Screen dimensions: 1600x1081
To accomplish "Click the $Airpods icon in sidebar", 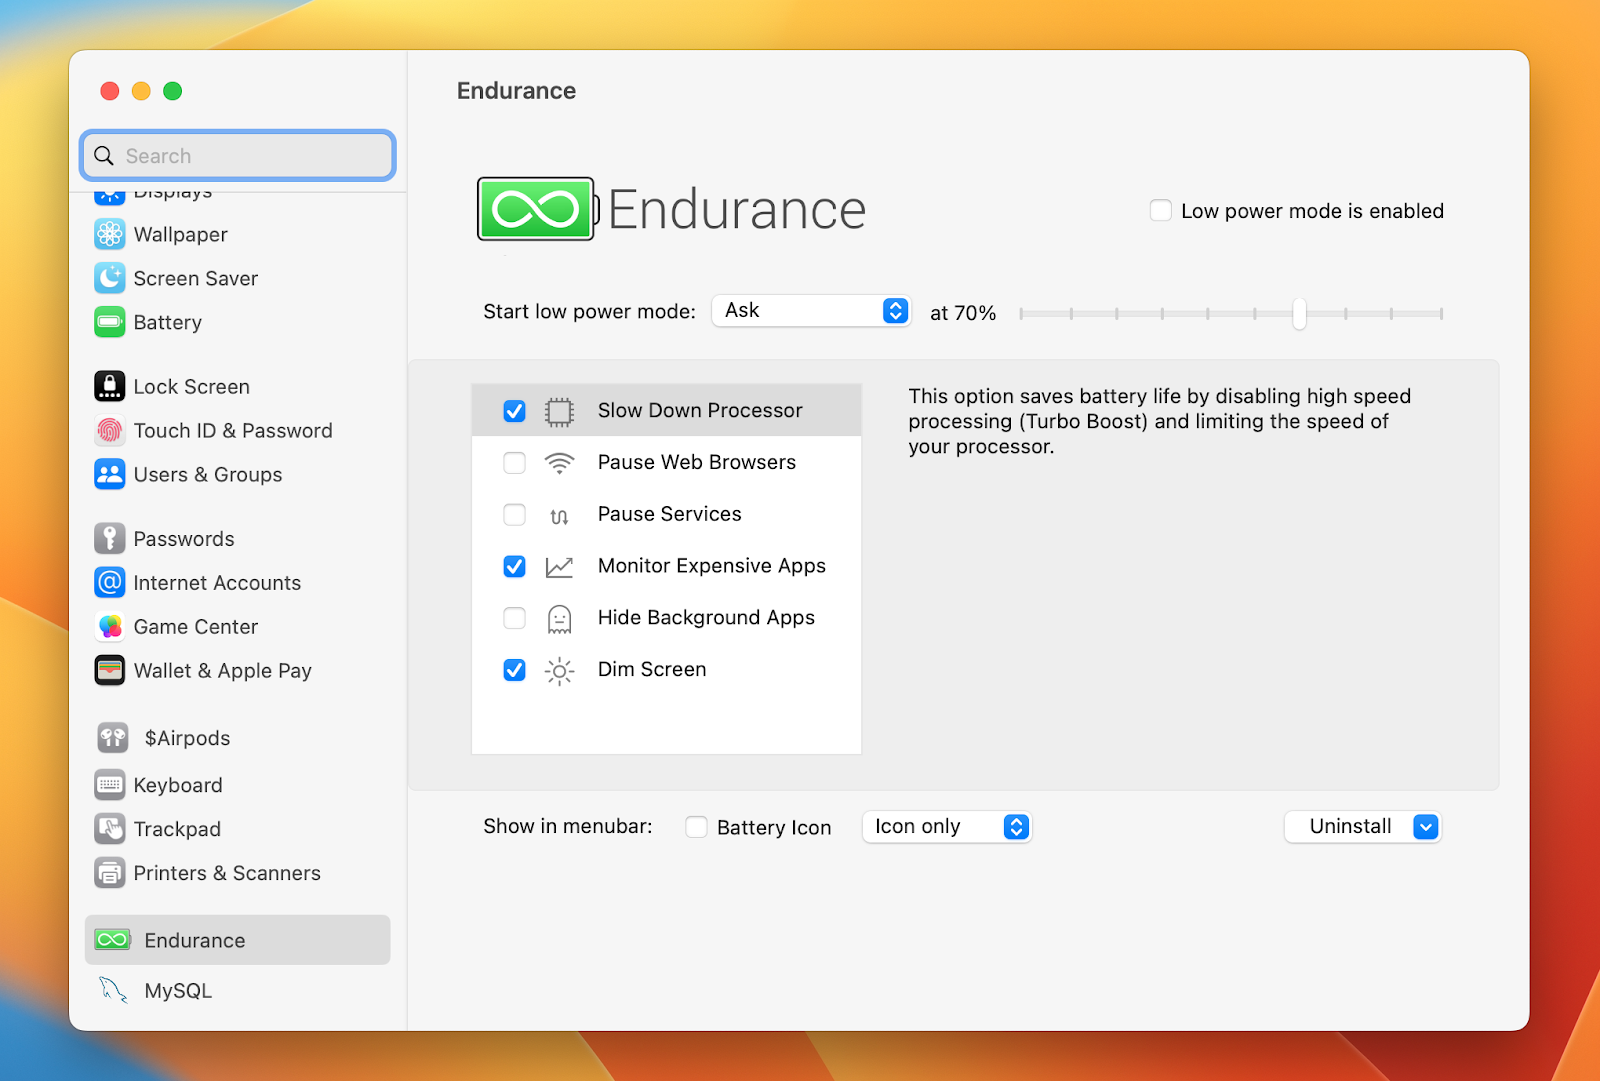I will coord(113,738).
